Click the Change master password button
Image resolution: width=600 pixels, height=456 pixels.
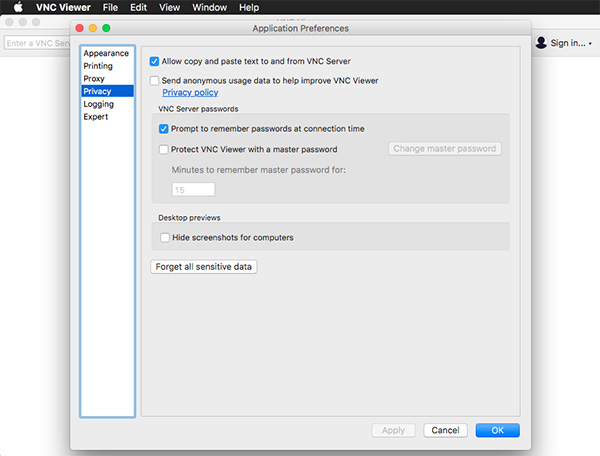pos(445,148)
